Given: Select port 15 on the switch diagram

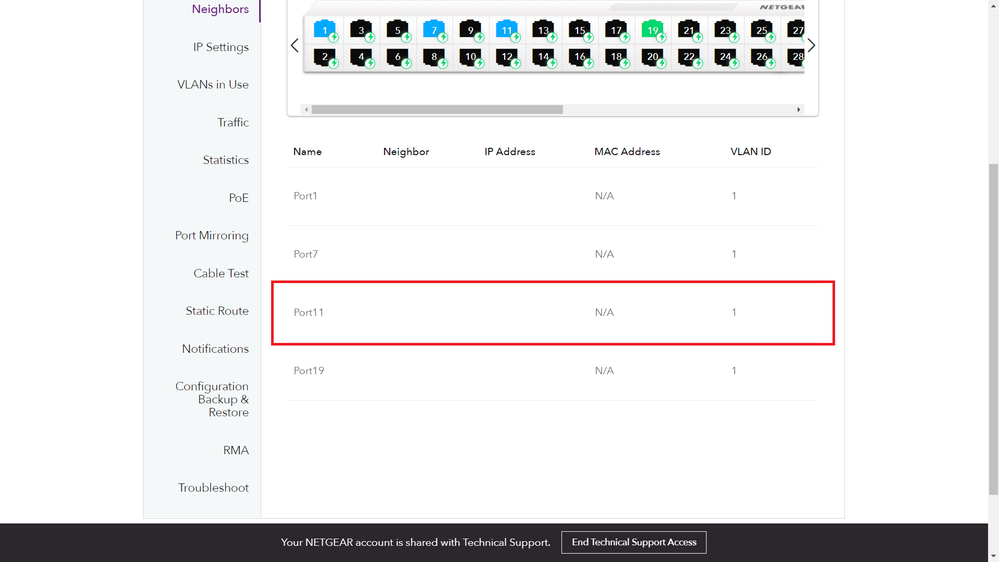Looking at the screenshot, I should [x=580, y=30].
